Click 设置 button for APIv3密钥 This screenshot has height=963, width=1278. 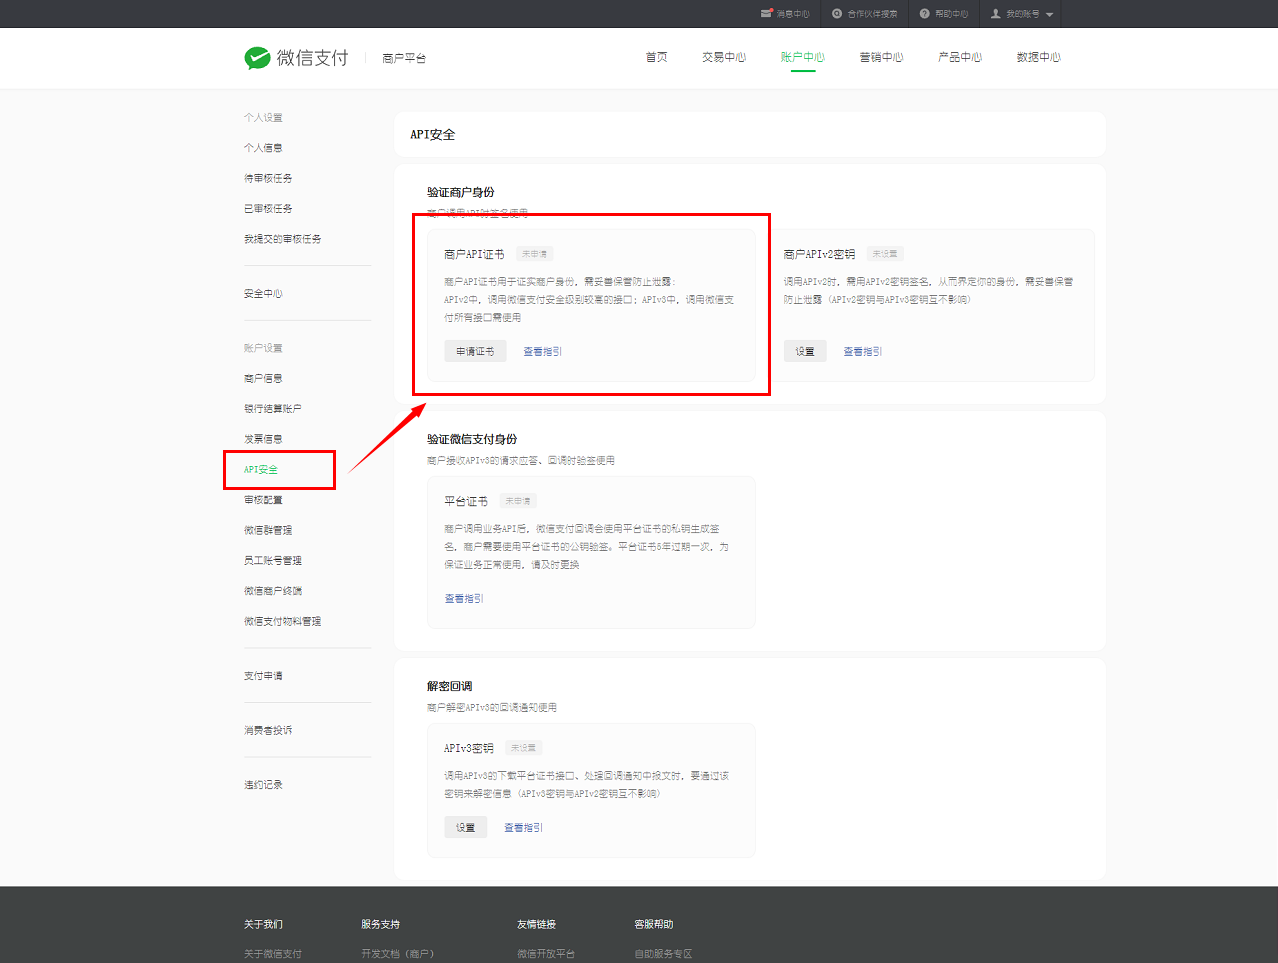(466, 827)
